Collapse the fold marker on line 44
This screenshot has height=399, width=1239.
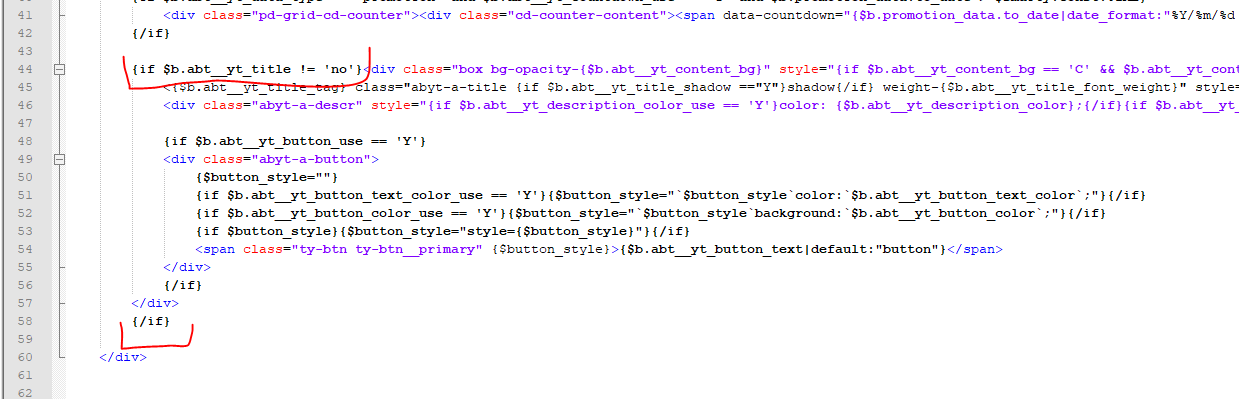click(x=59, y=69)
